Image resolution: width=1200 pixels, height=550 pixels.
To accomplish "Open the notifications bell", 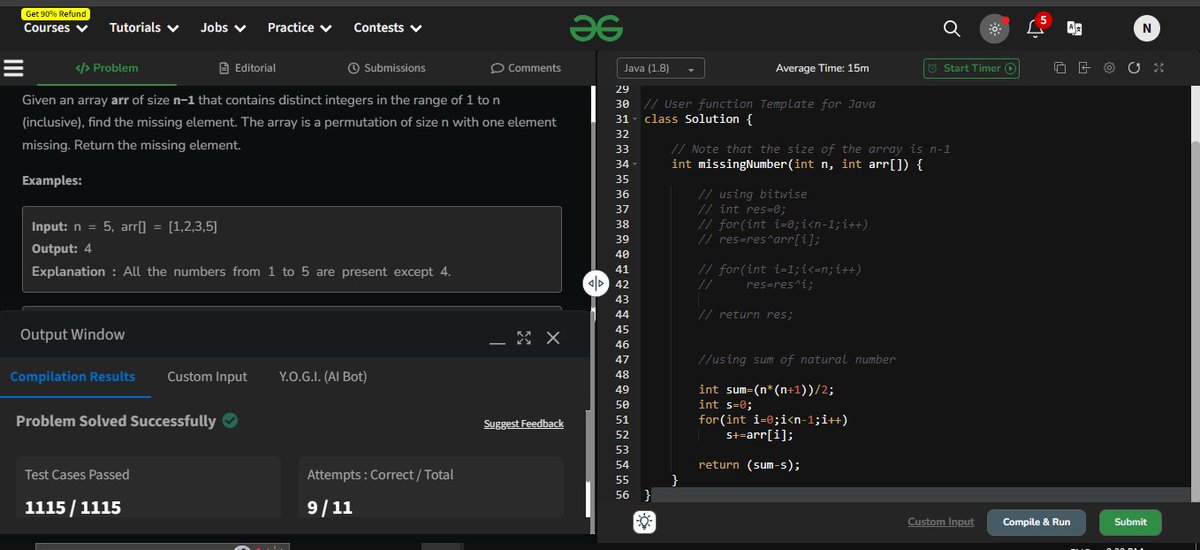I will click(x=1035, y=28).
